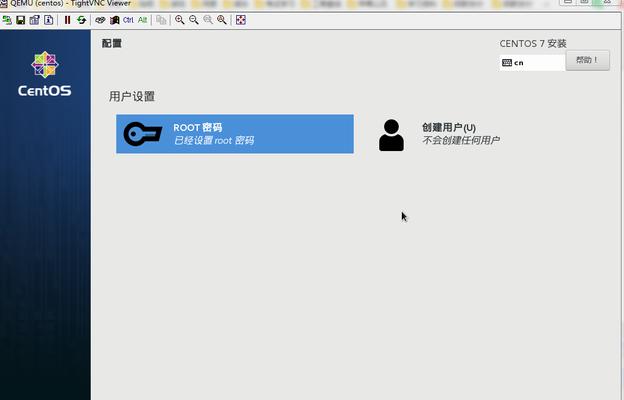The image size is (624, 400).
Task: Click the 不会创建任何用户 status text
Action: (x=460, y=140)
